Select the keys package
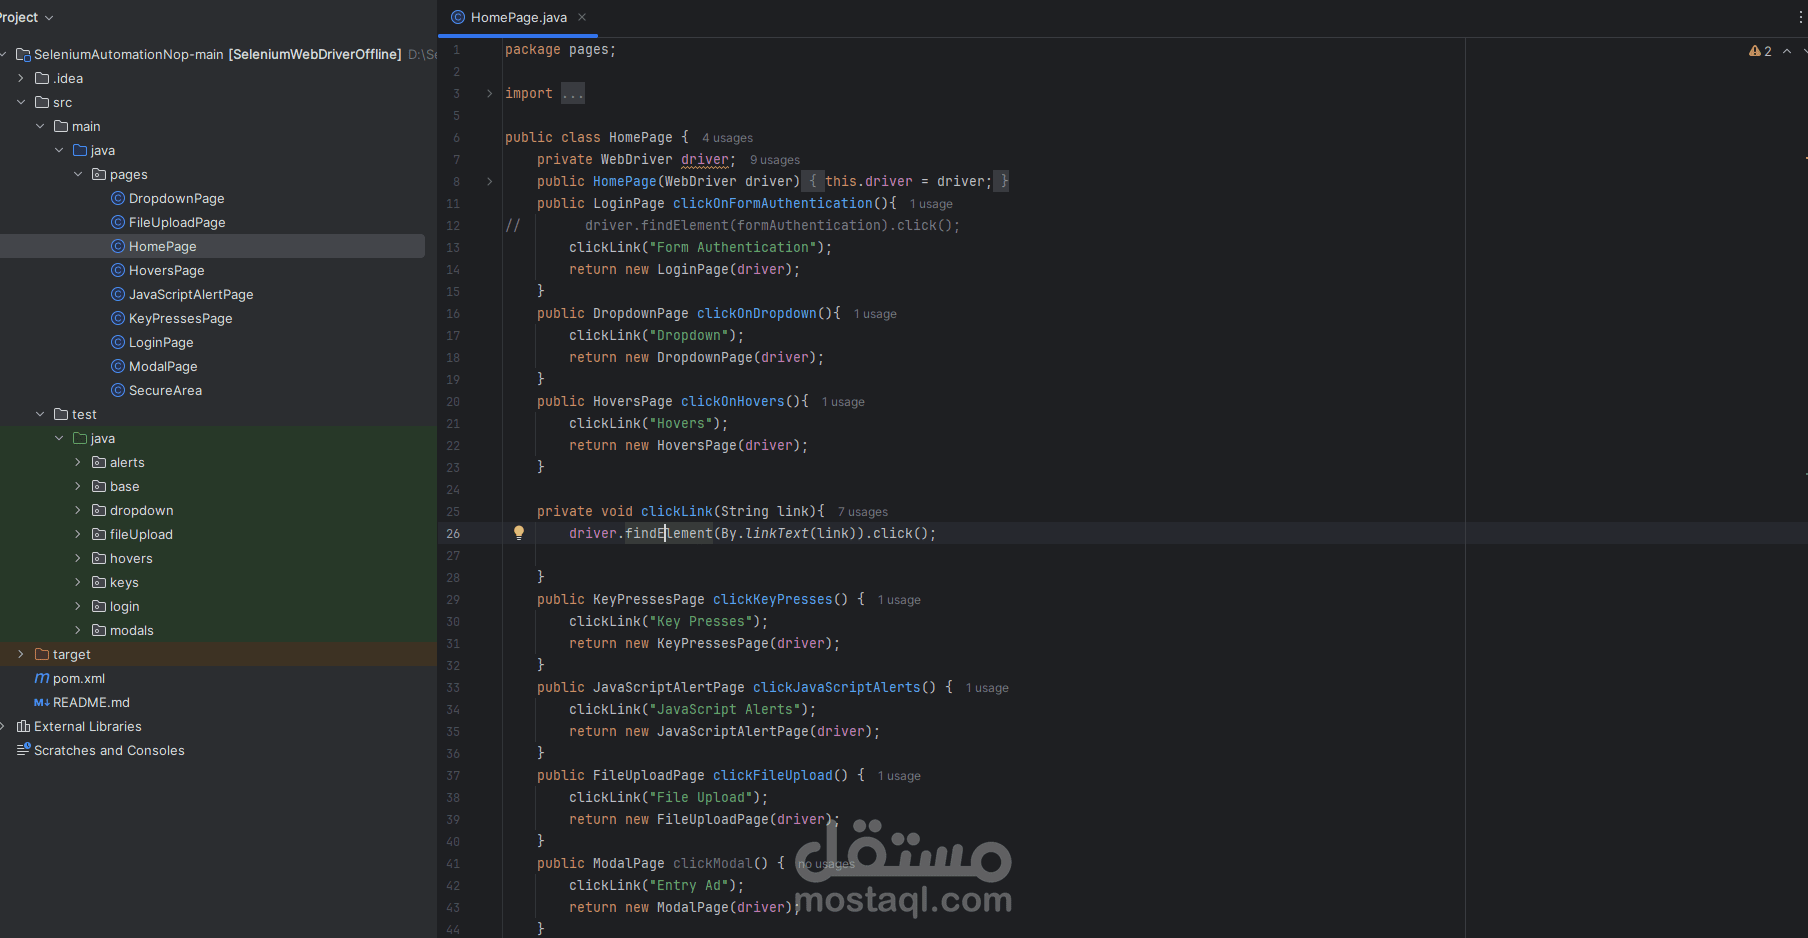This screenshot has width=1808, height=938. 124,582
